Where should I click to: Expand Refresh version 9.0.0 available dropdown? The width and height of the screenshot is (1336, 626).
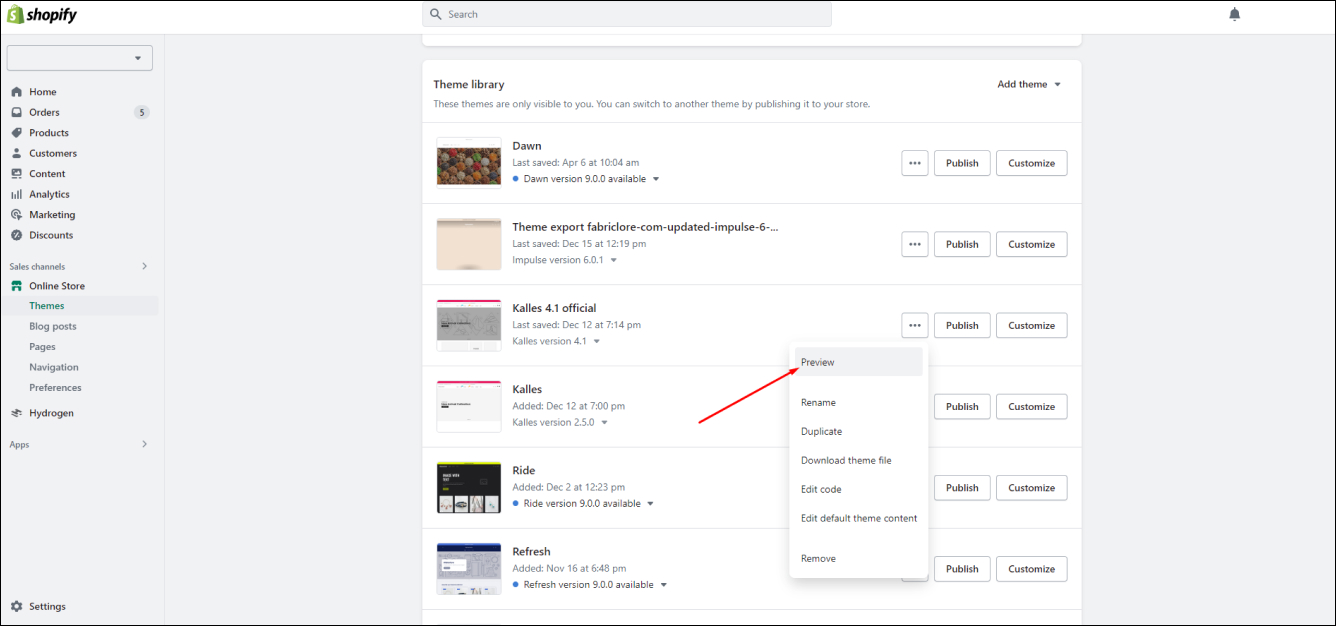click(663, 585)
